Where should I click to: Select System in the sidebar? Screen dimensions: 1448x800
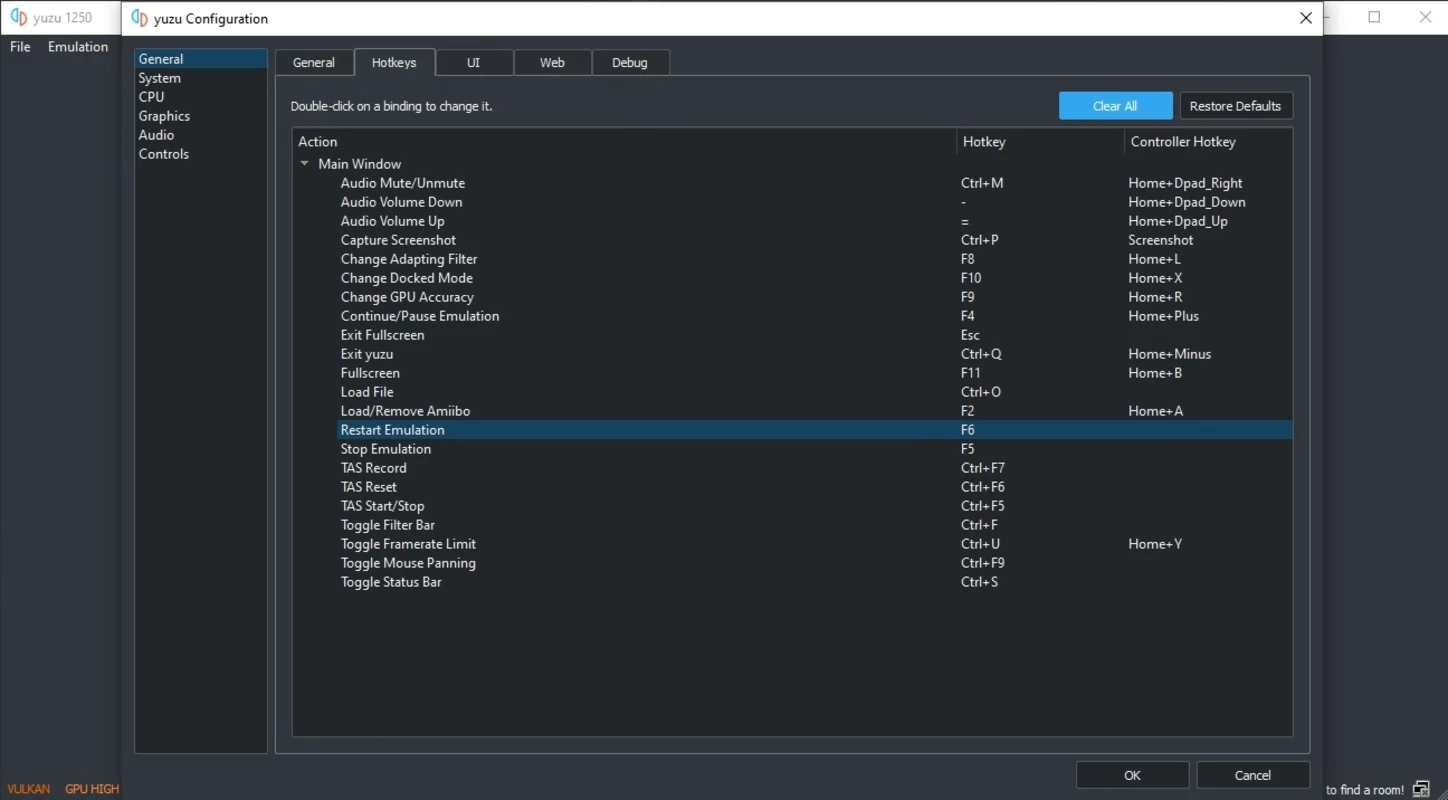201,78
